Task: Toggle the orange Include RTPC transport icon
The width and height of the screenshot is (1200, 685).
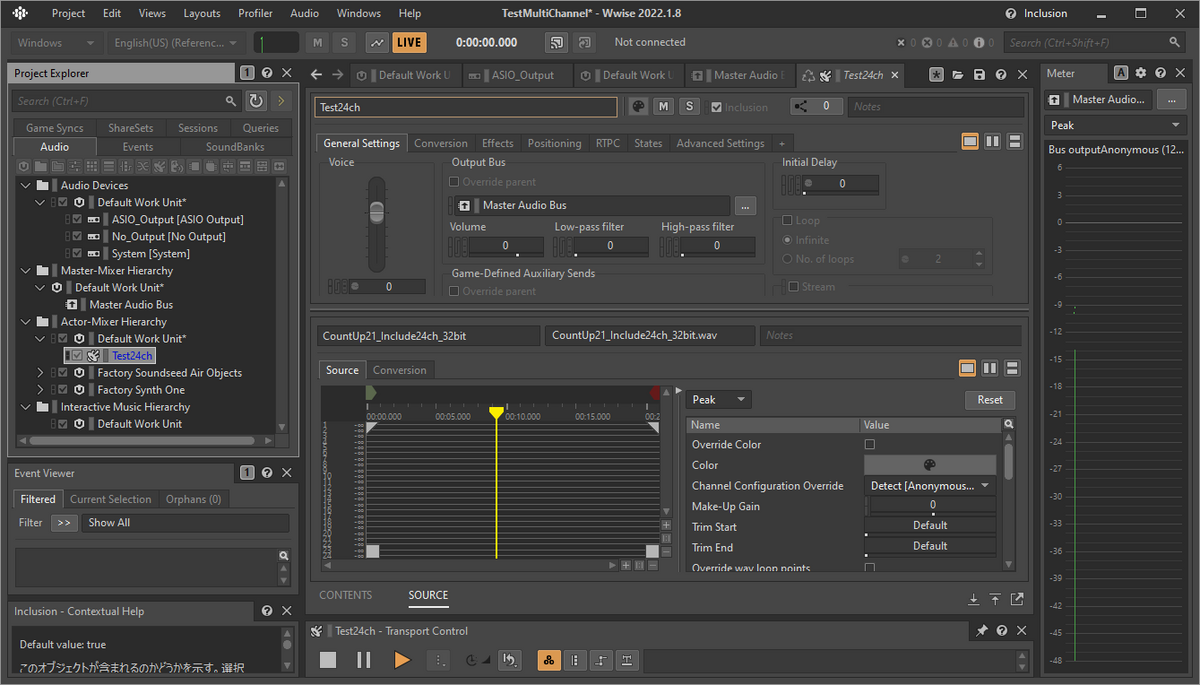Action: point(549,660)
